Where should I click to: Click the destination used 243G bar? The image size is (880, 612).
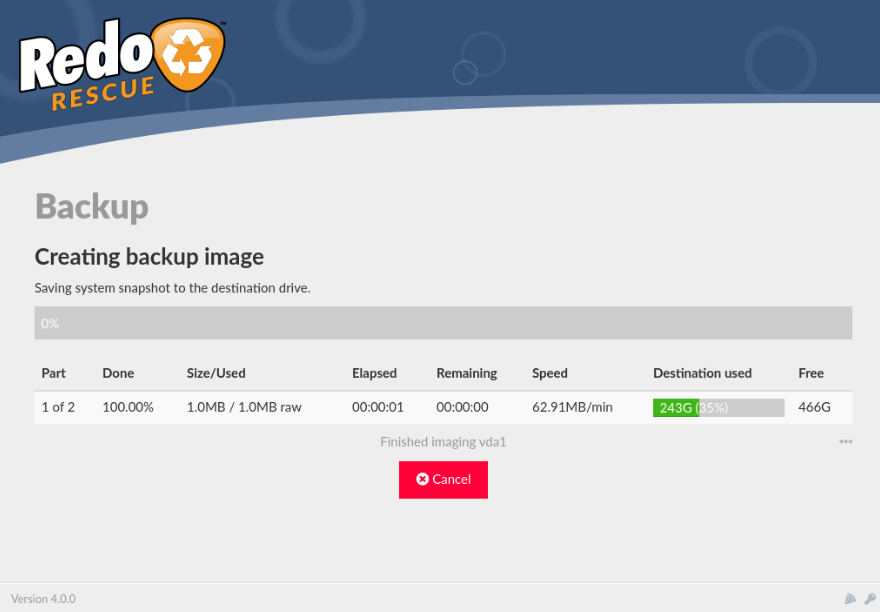718,408
